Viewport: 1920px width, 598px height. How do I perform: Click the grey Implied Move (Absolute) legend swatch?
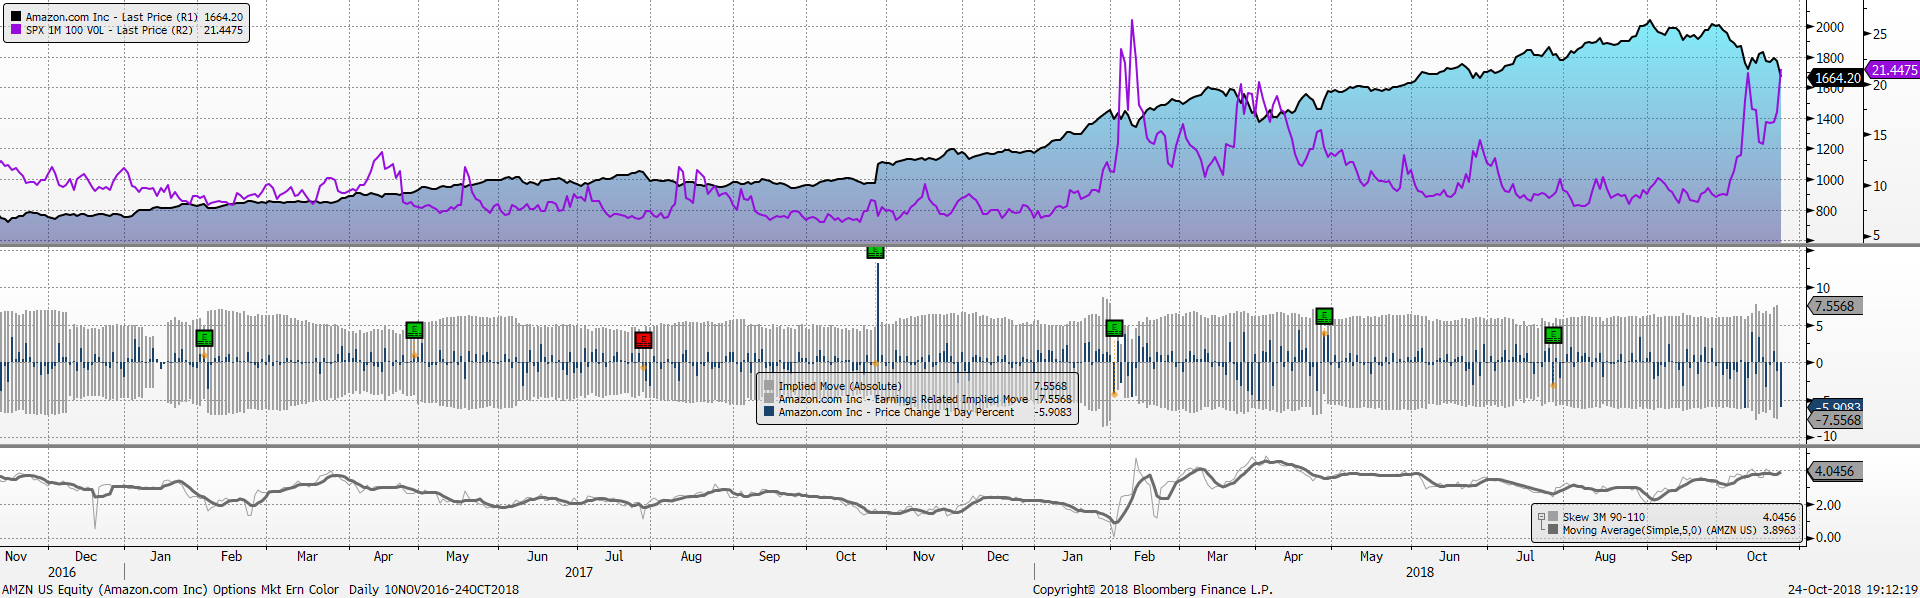click(768, 386)
